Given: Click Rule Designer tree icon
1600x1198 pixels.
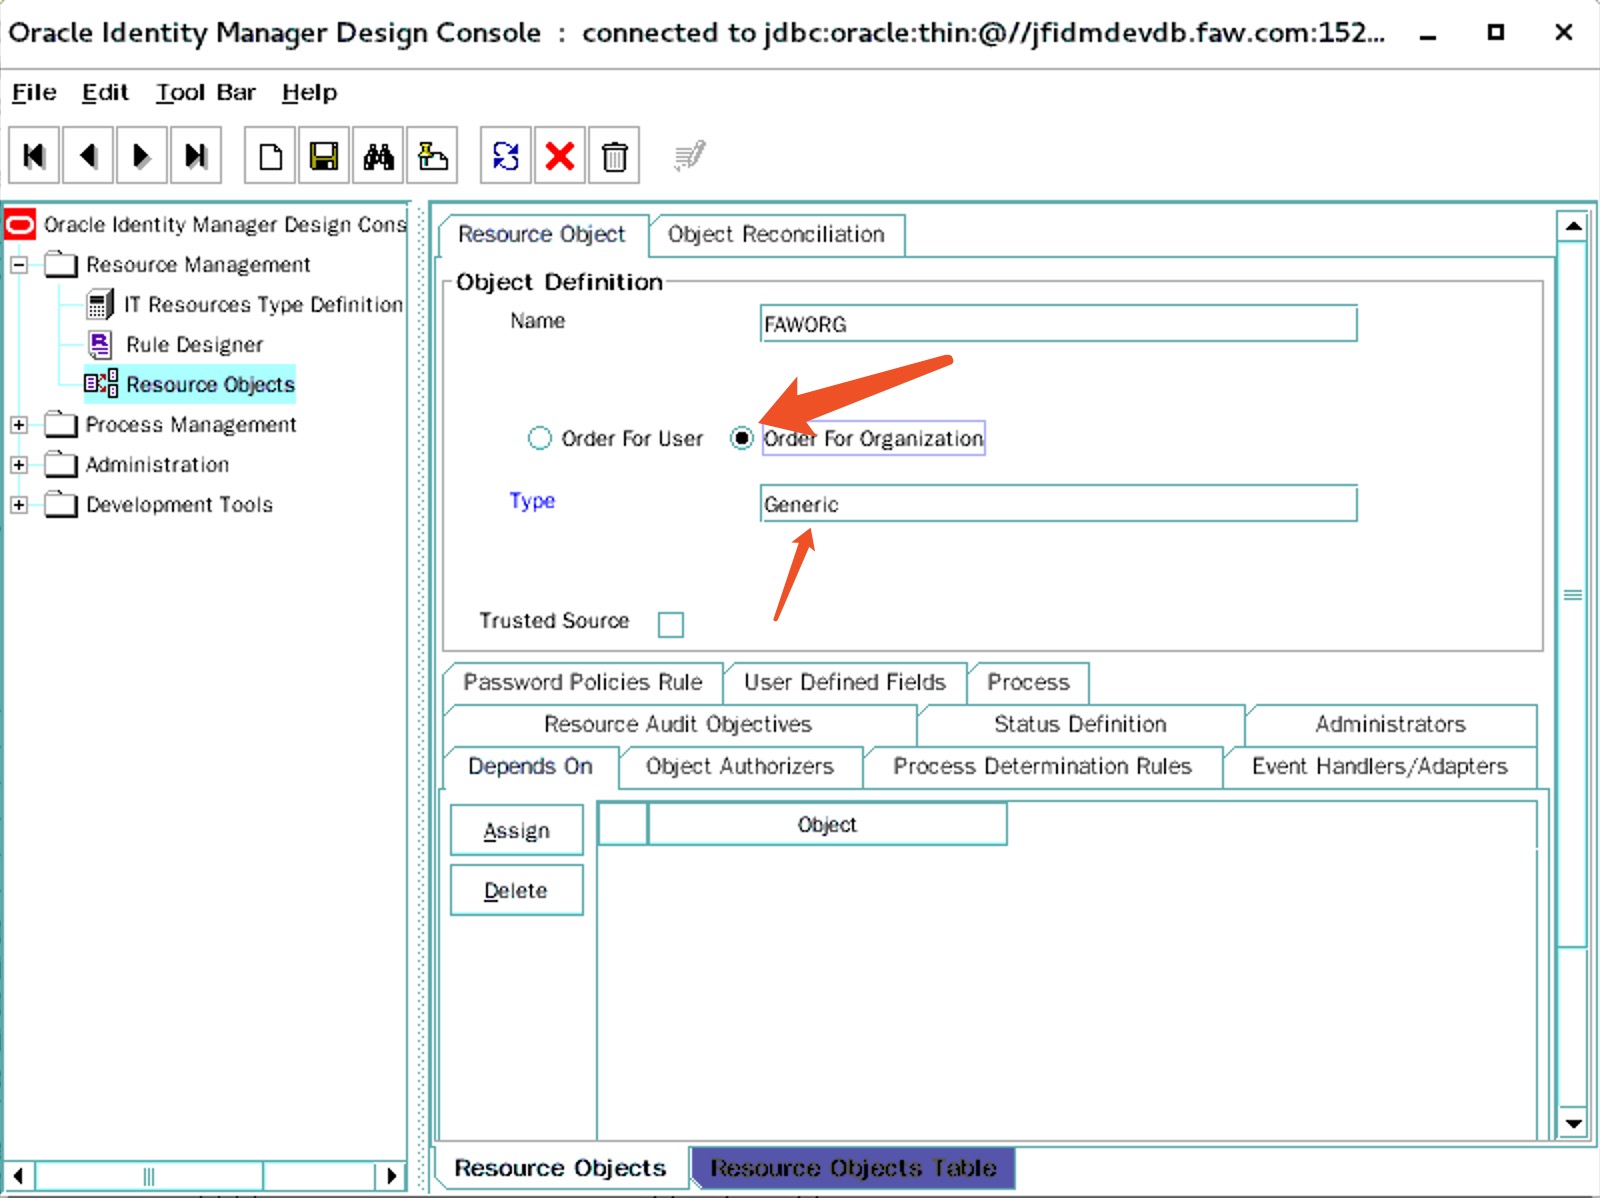Looking at the screenshot, I should click(100, 344).
